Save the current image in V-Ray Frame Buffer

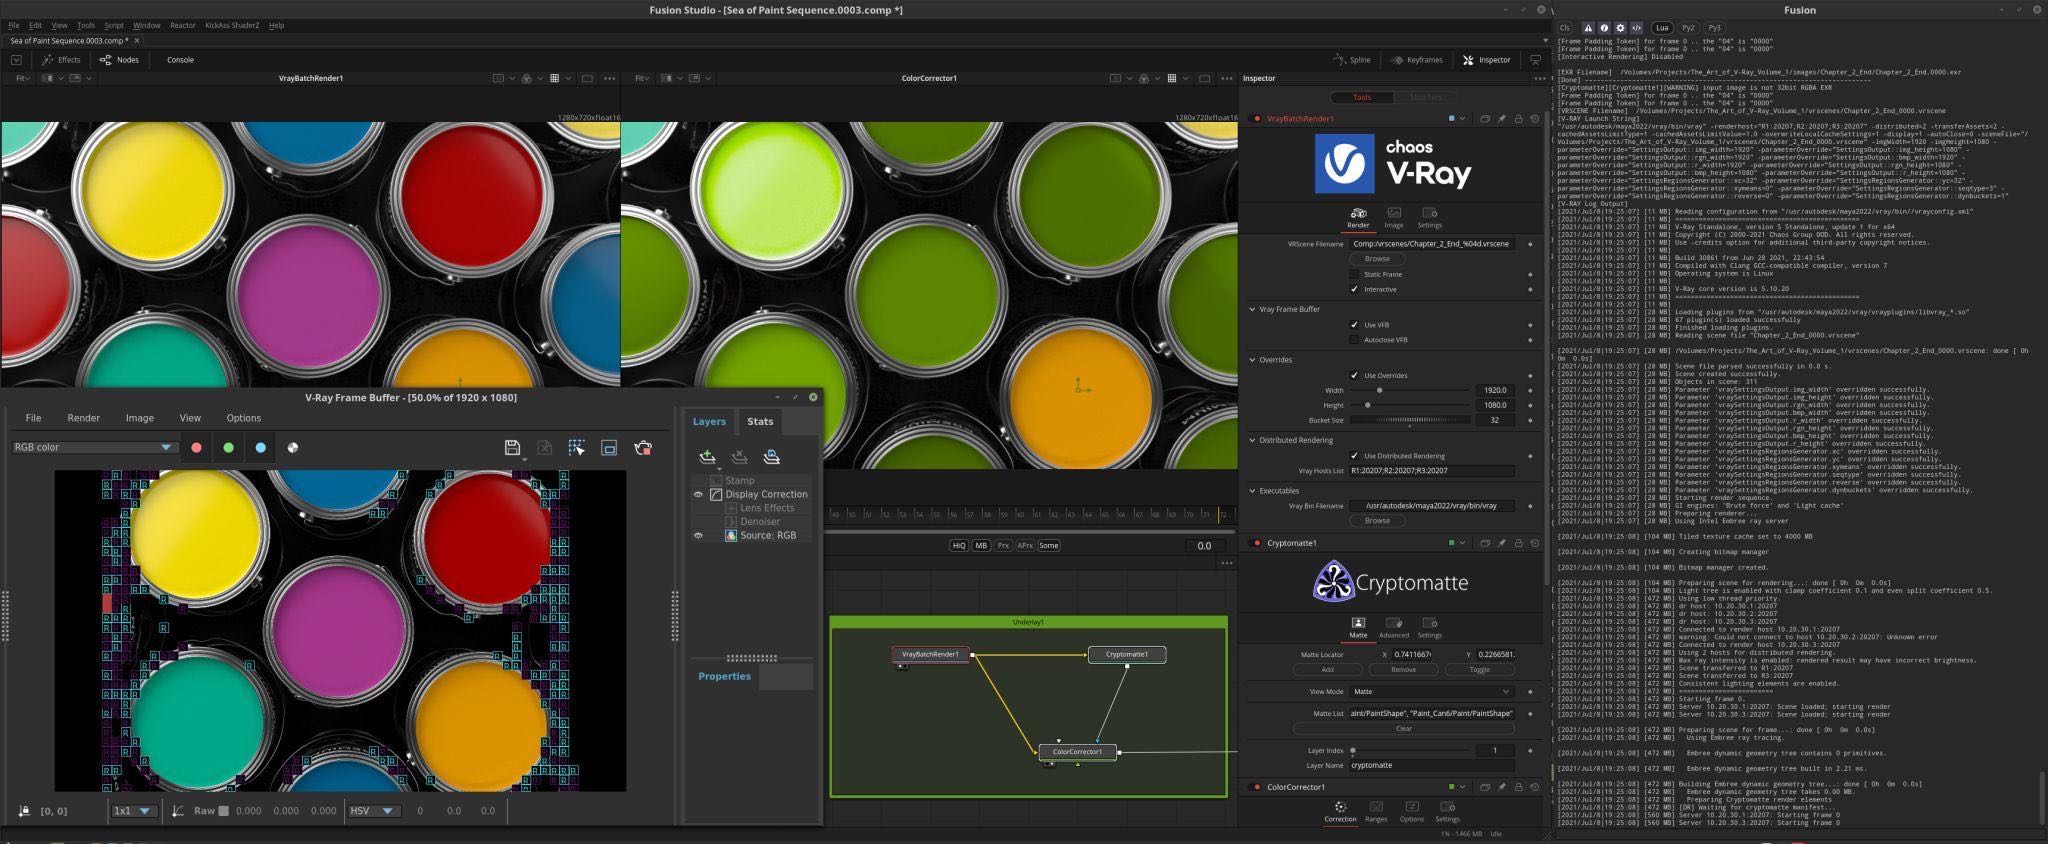(512, 448)
